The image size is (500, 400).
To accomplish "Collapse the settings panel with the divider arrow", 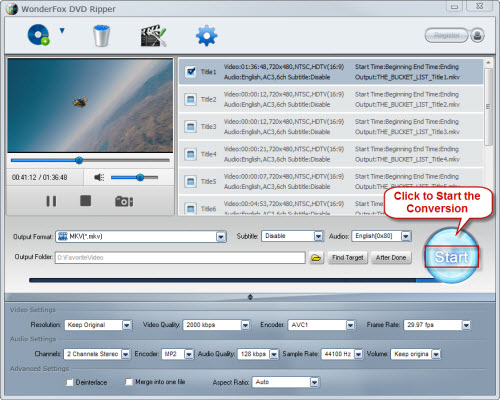I will click(250, 297).
